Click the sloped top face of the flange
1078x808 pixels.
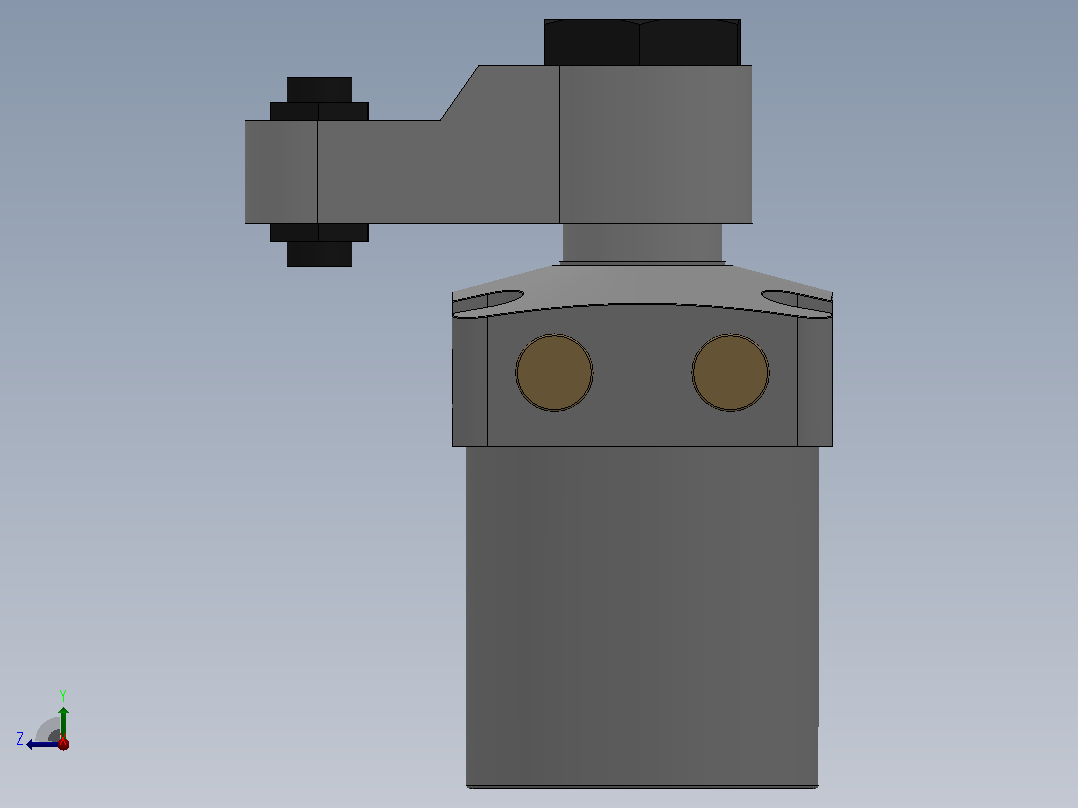(642, 283)
